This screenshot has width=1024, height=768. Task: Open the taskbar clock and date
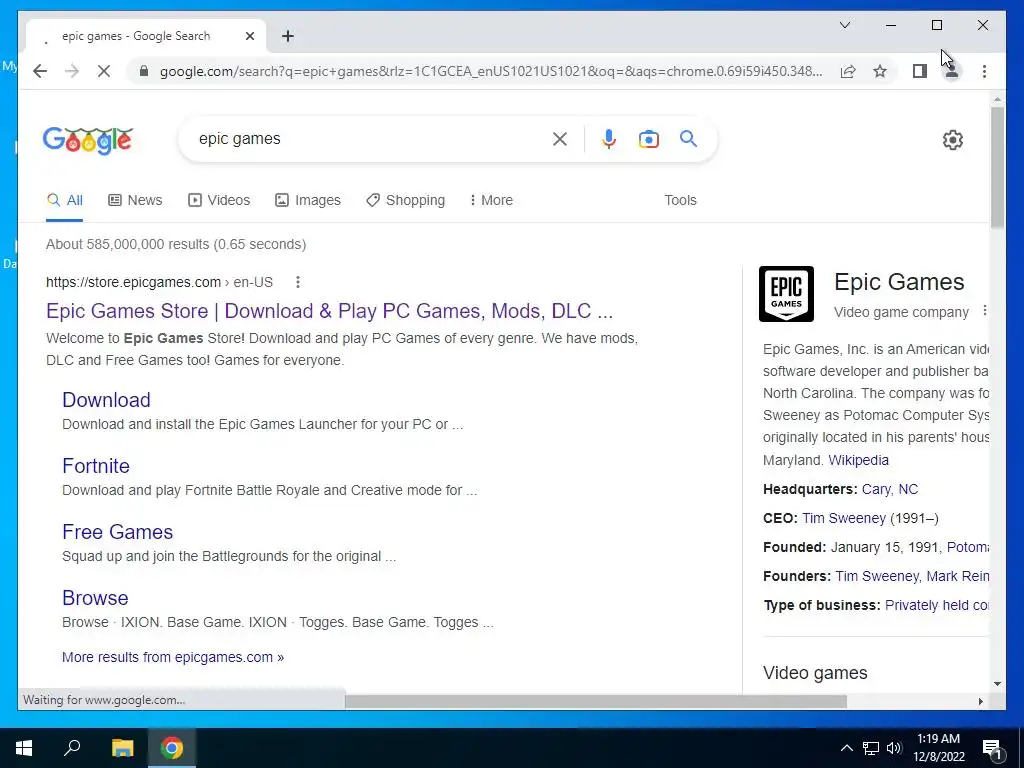click(938, 748)
